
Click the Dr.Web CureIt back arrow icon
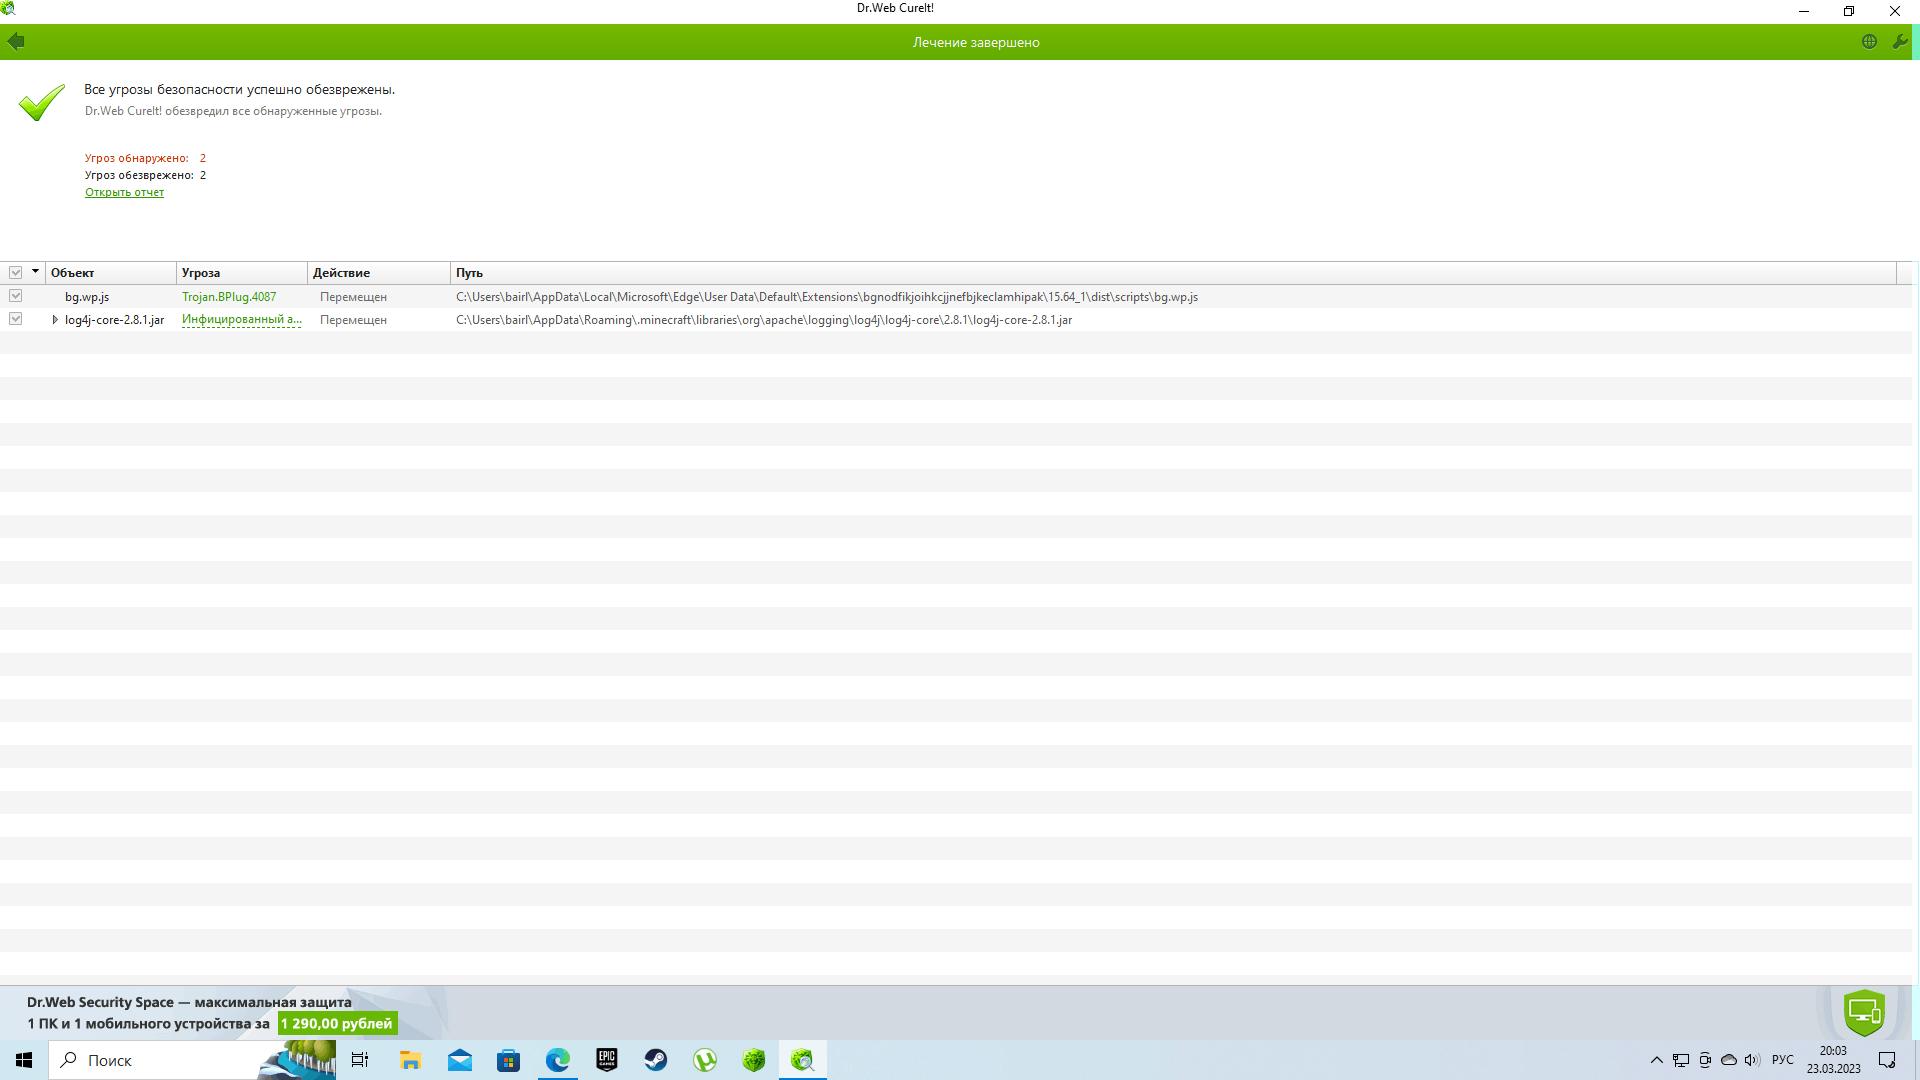pyautogui.click(x=16, y=42)
